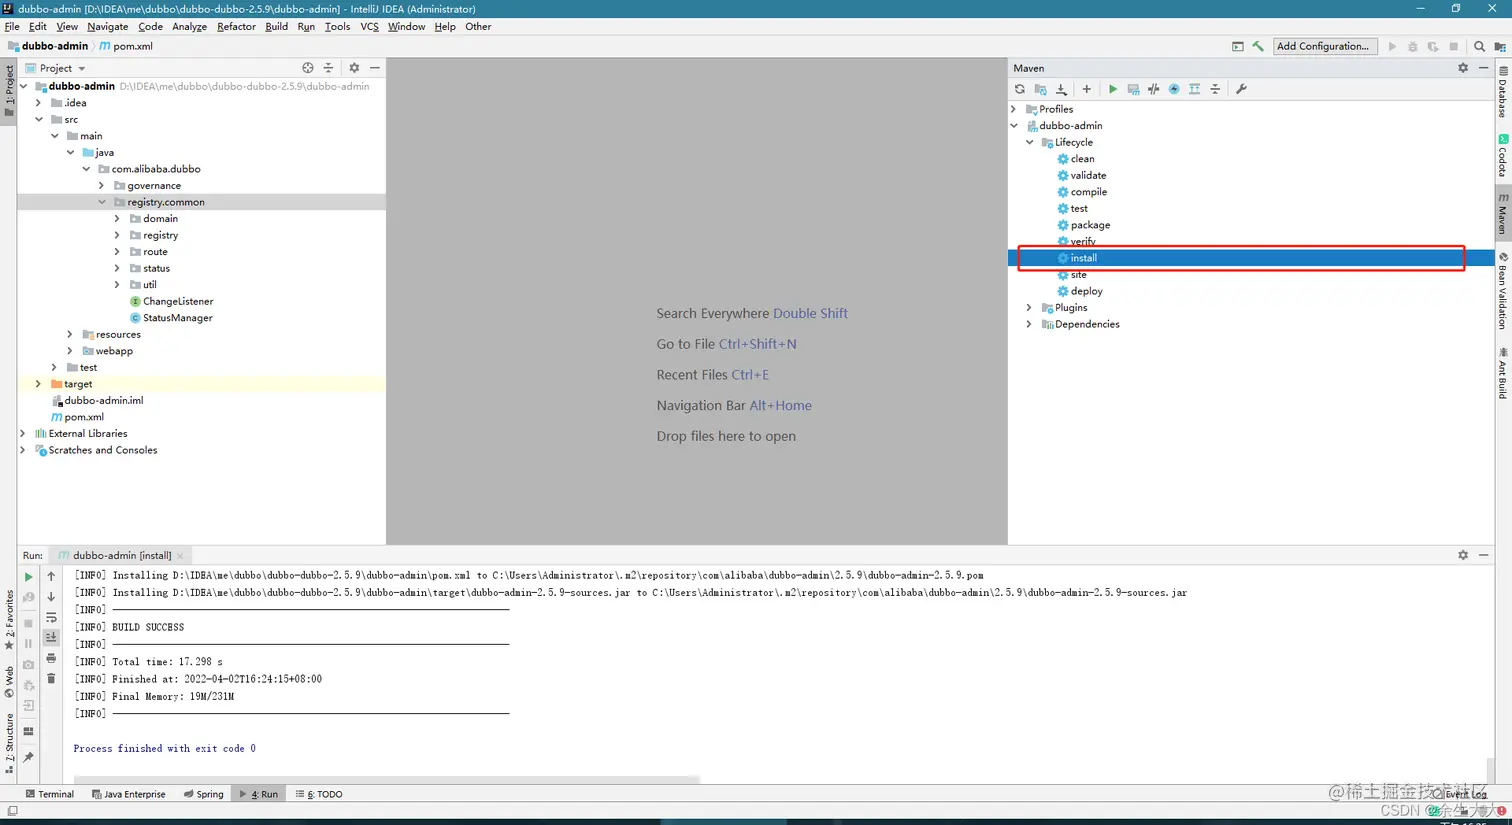Click the Build Project hammer icon
The image size is (1512, 825).
click(1258, 46)
